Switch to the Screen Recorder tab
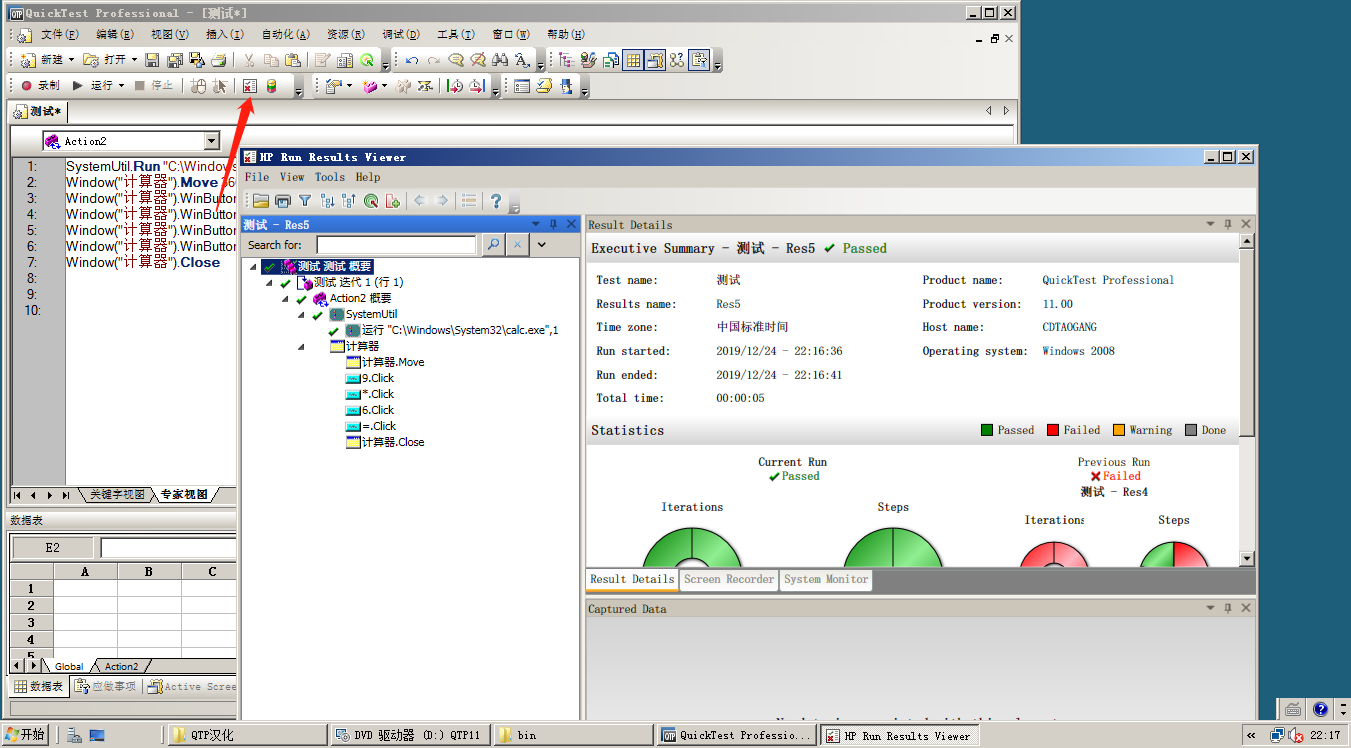 [x=729, y=579]
